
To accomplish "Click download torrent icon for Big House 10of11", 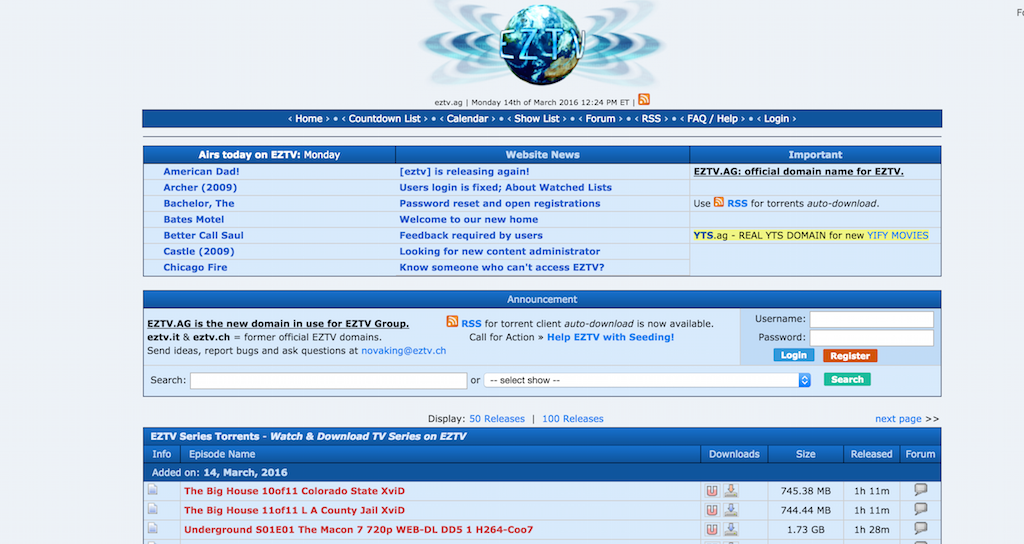I will (x=731, y=490).
